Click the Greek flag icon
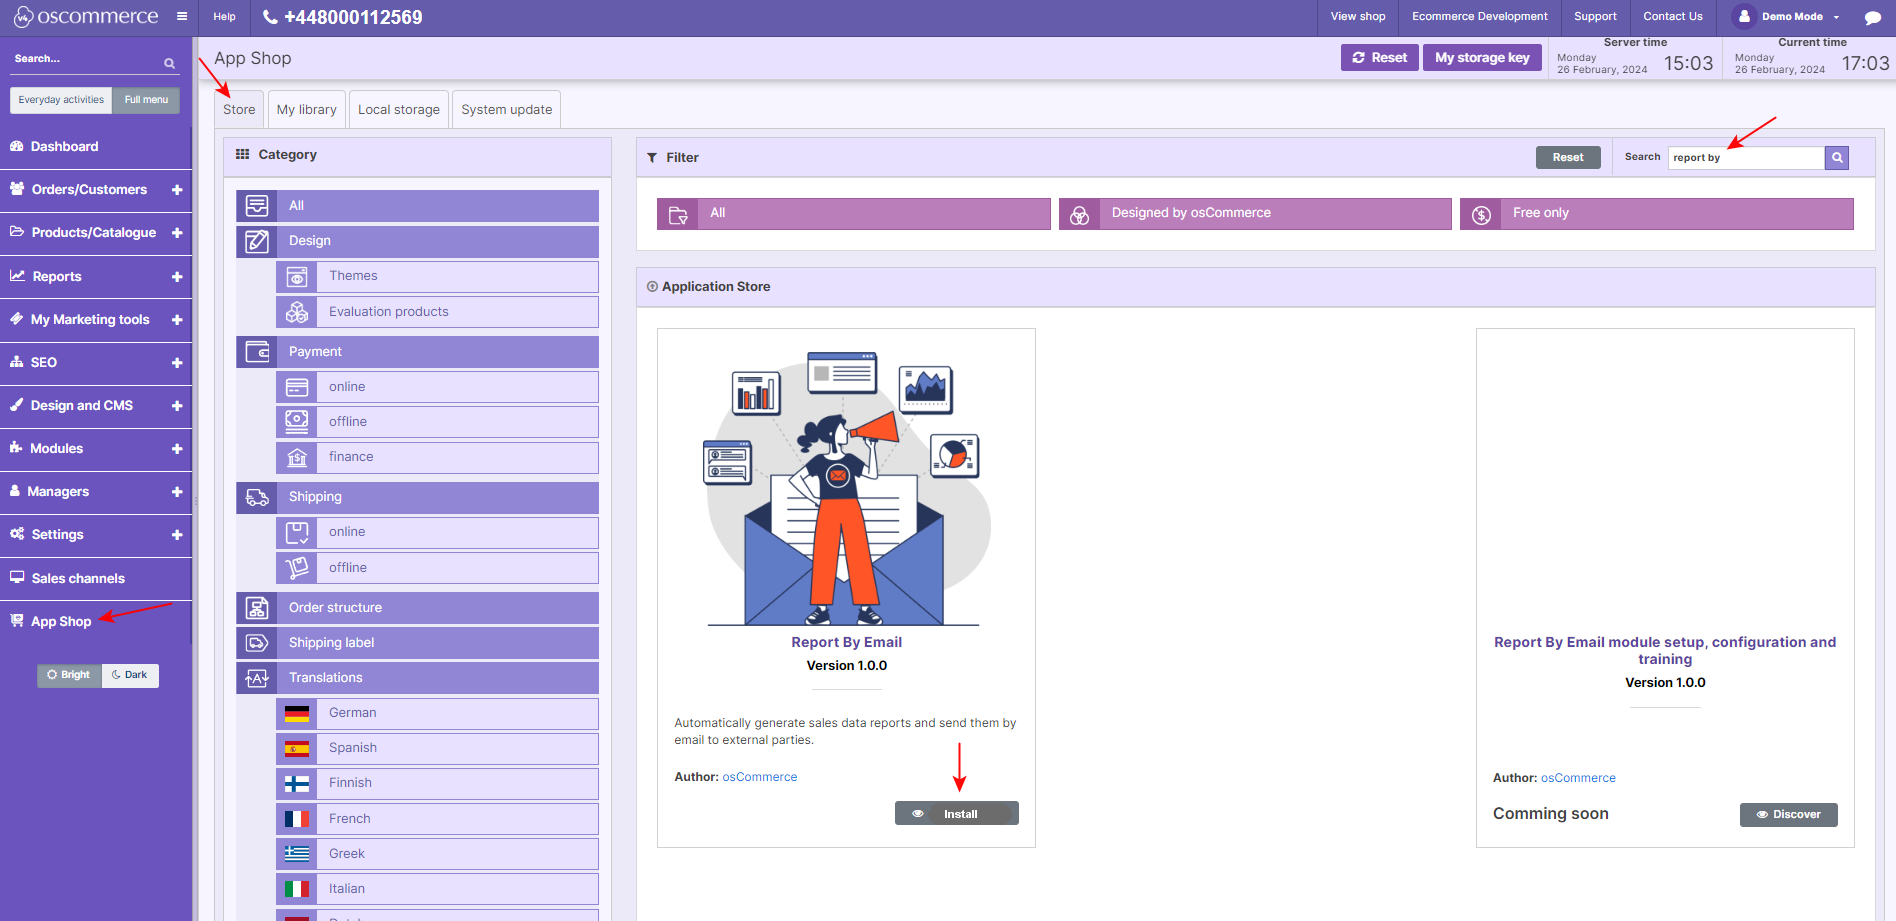Screen dimensions: 1896x921 [297, 854]
